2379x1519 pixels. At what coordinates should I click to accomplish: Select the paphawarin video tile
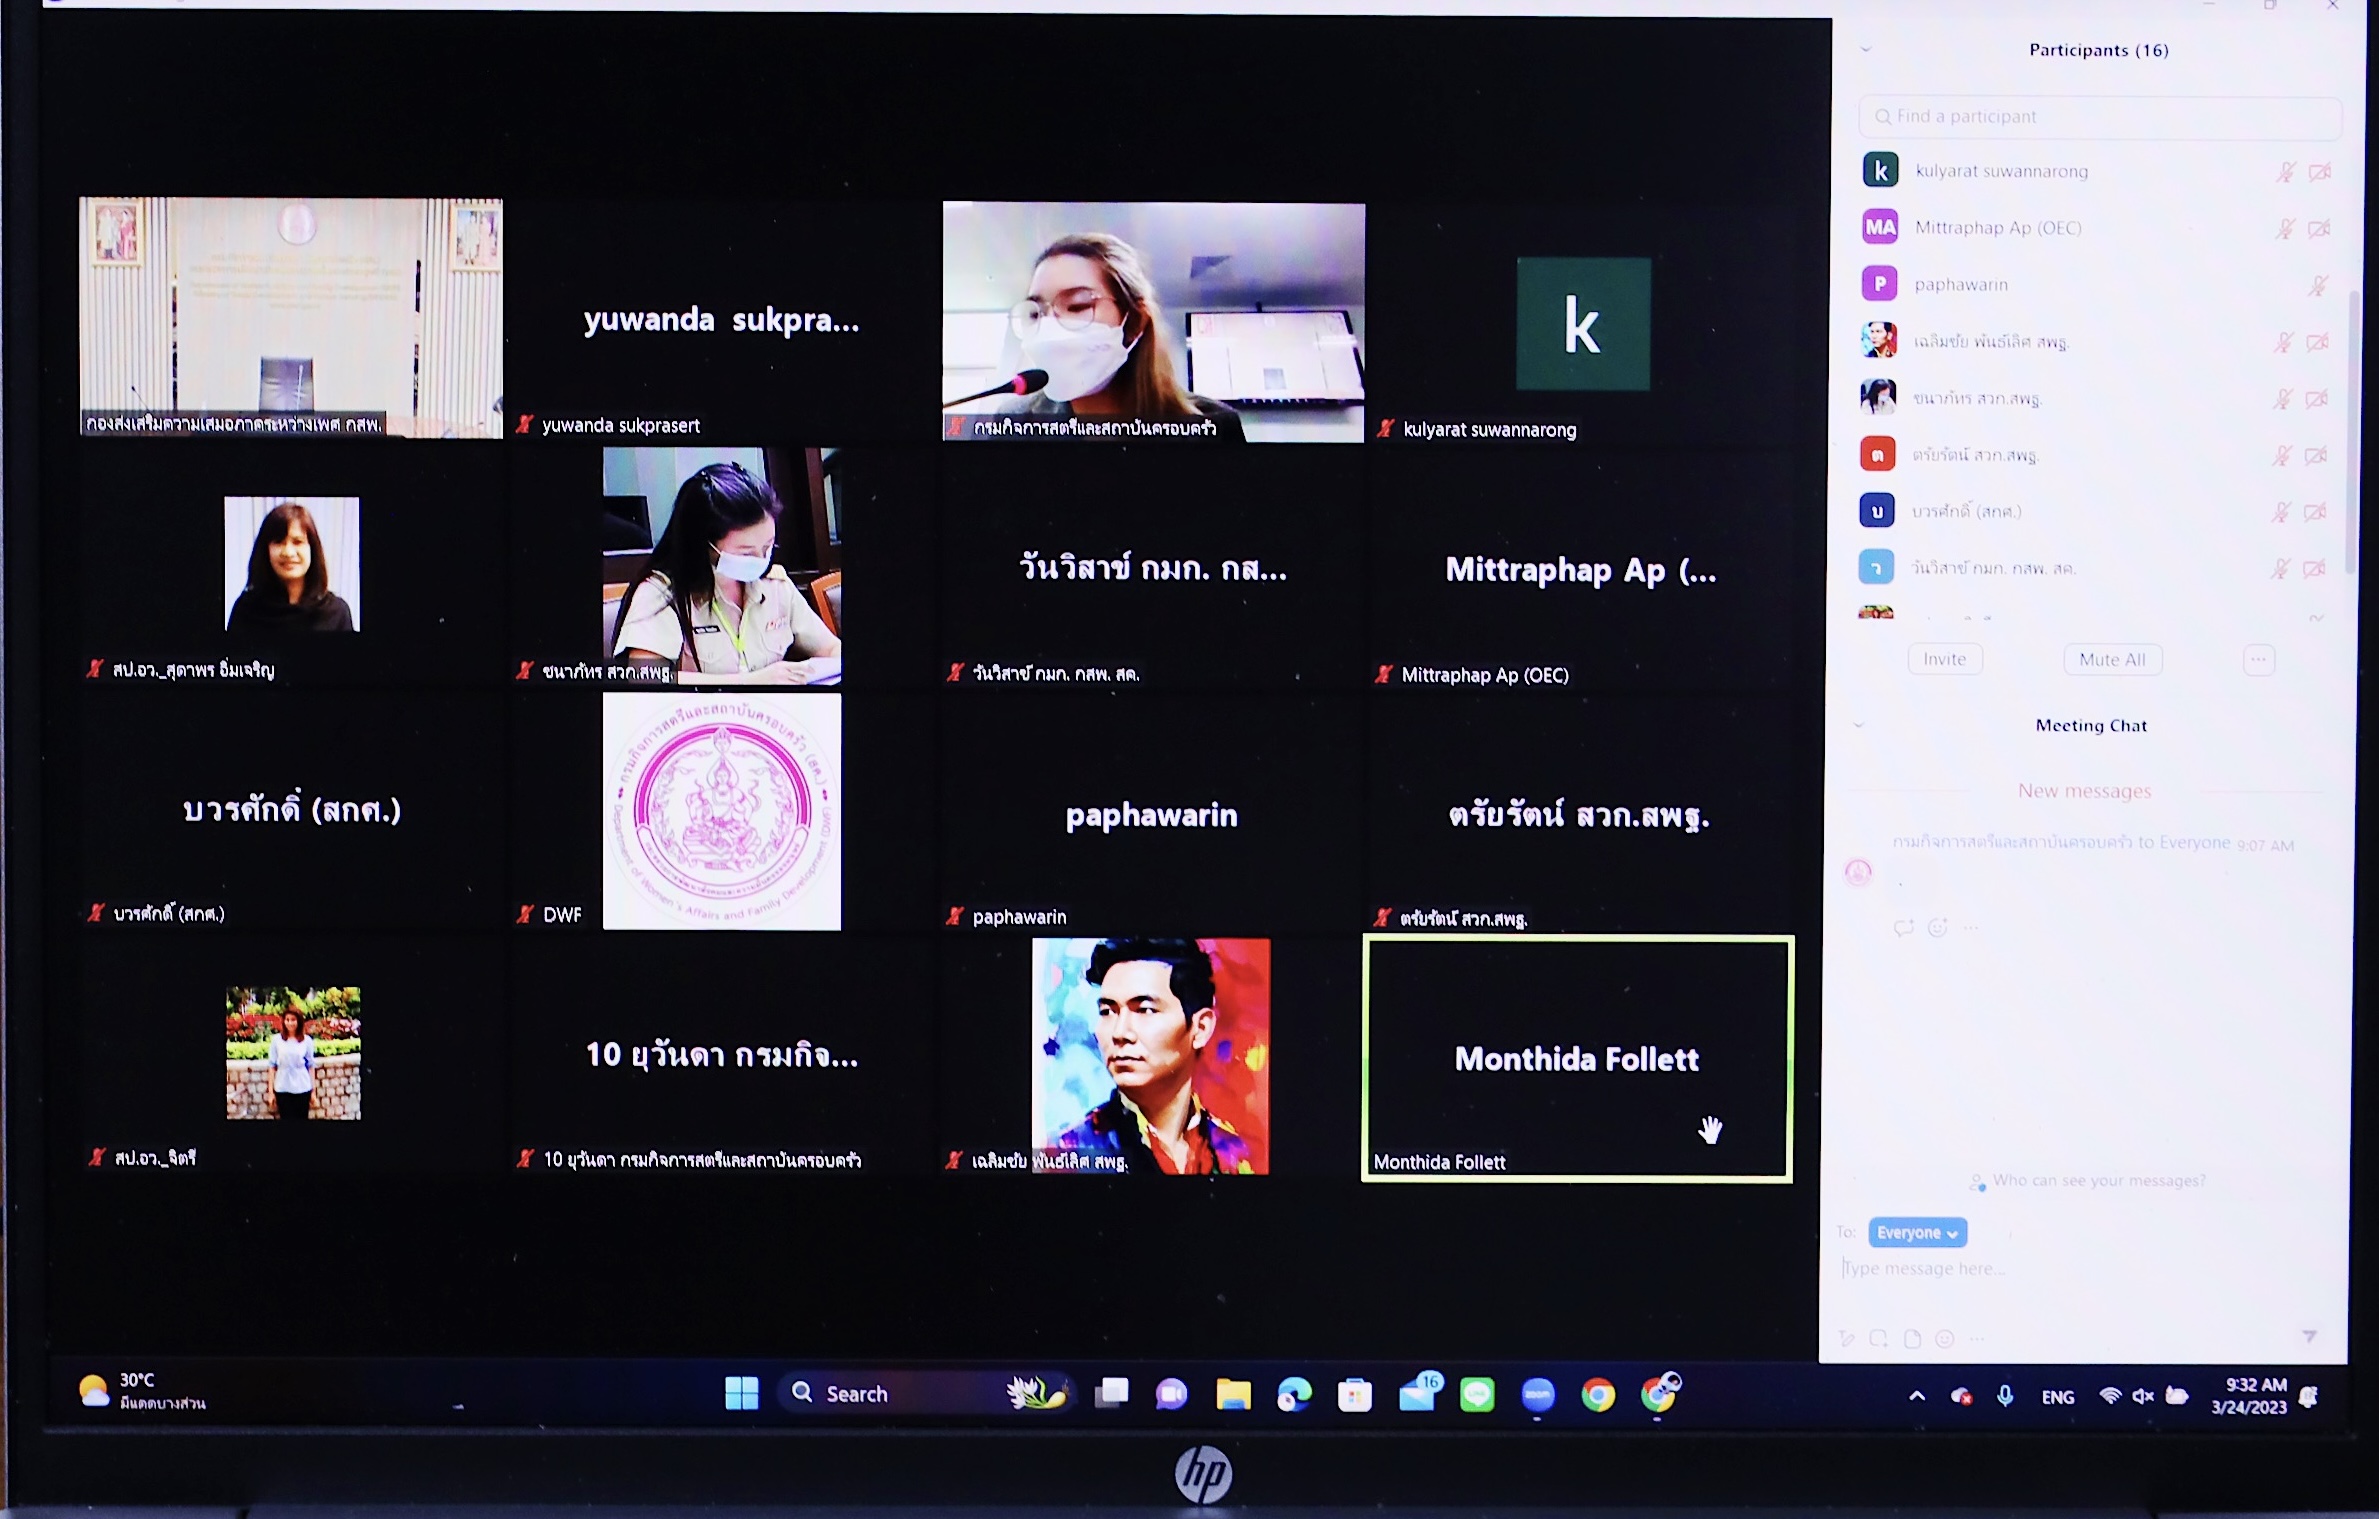point(1152,813)
